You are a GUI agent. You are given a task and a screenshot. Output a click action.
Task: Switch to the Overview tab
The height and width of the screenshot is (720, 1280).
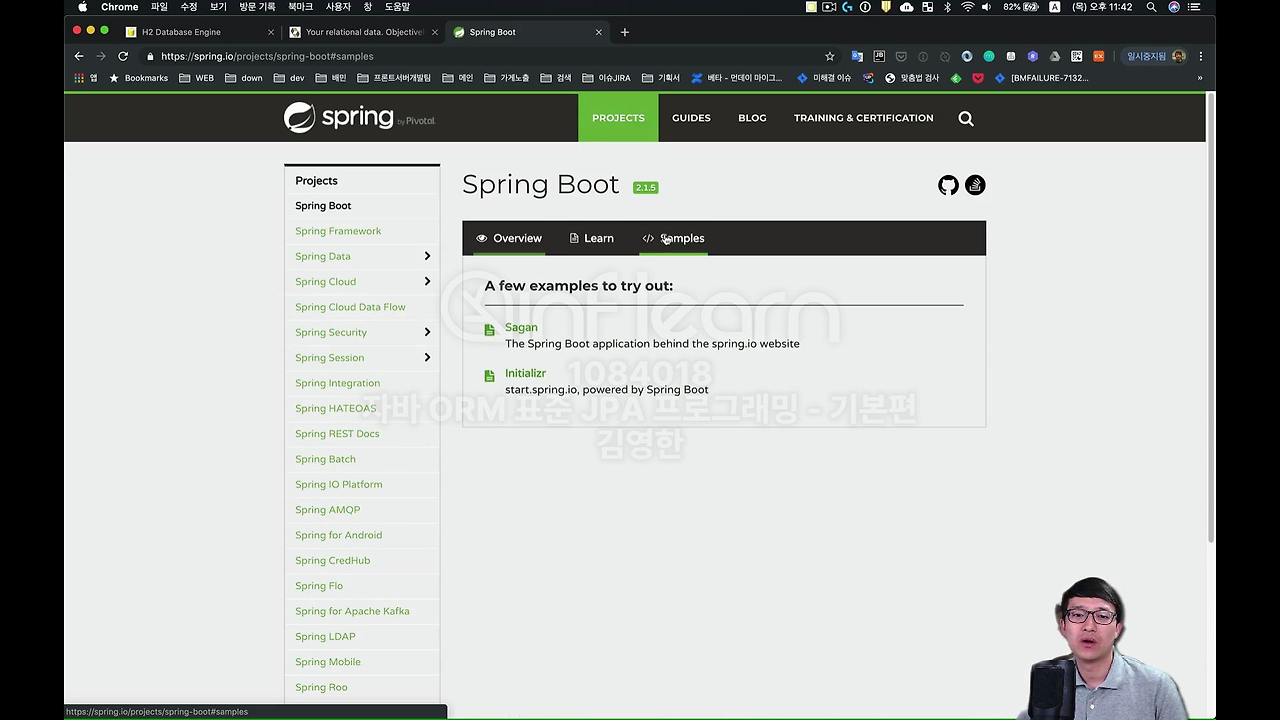point(509,238)
